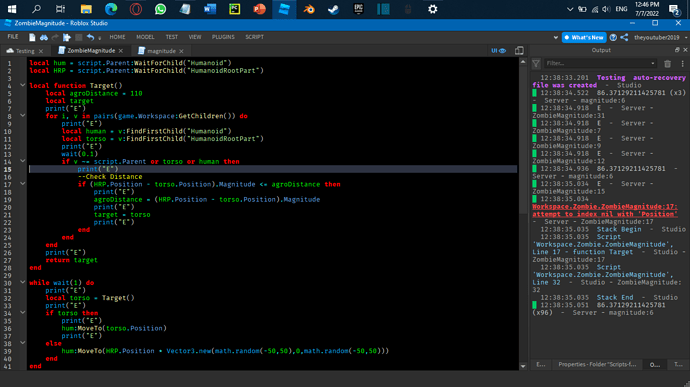Close the Testing tab

point(41,51)
